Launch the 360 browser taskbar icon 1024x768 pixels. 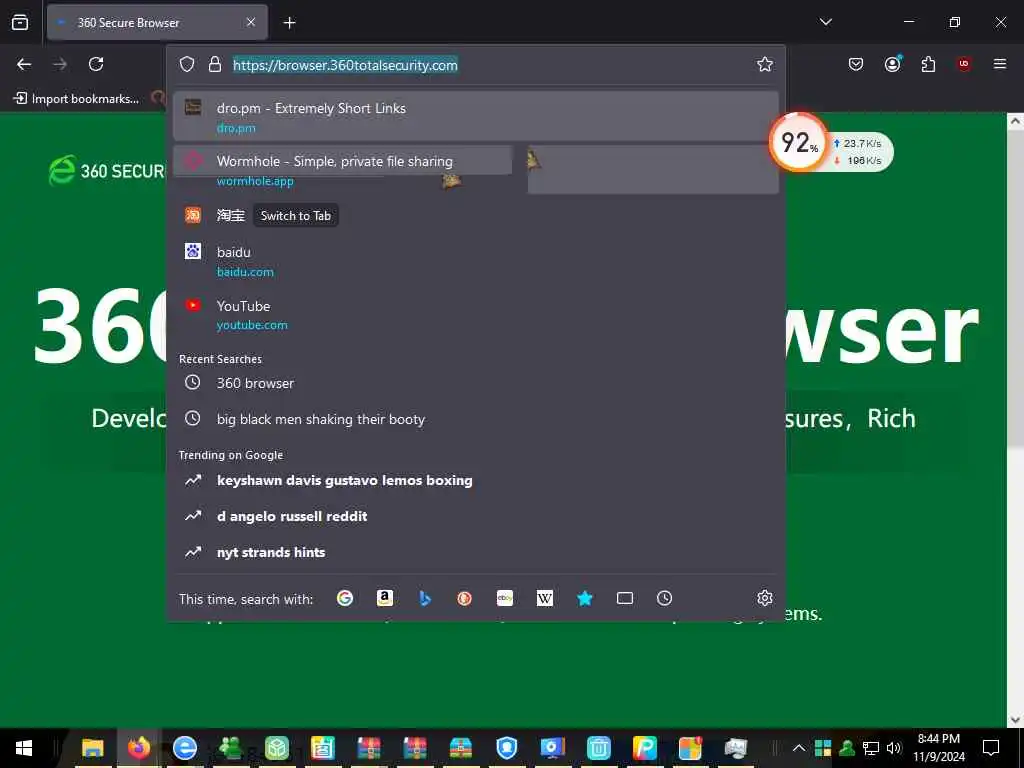point(185,748)
